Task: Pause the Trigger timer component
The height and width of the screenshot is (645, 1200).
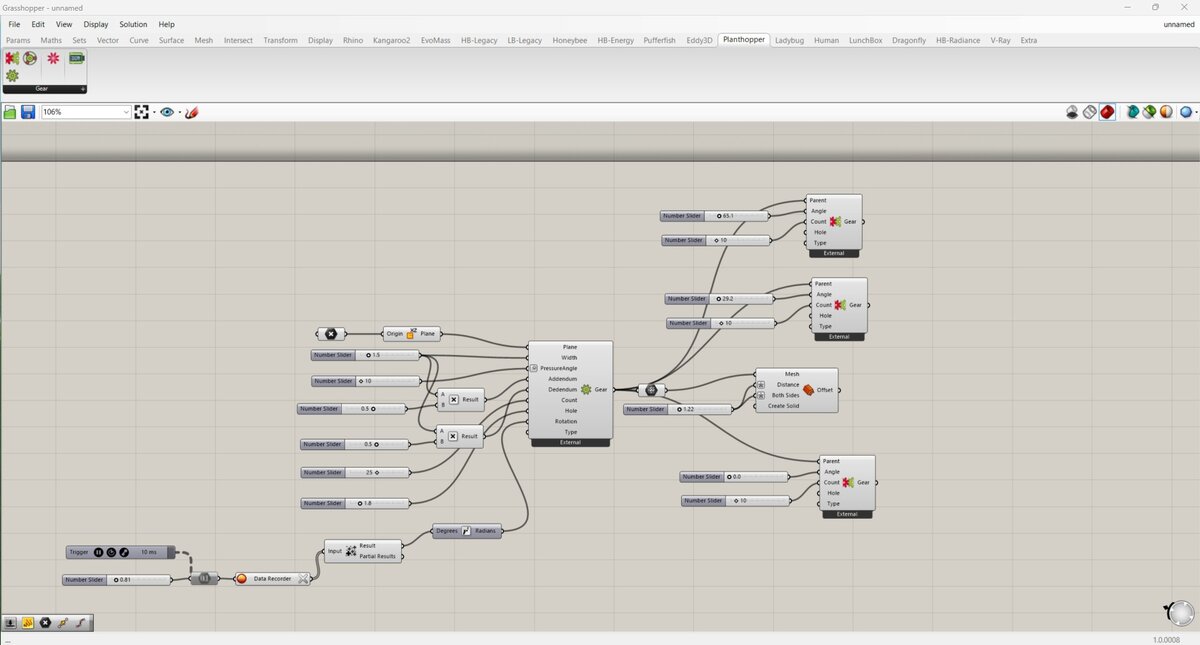Action: coord(98,552)
